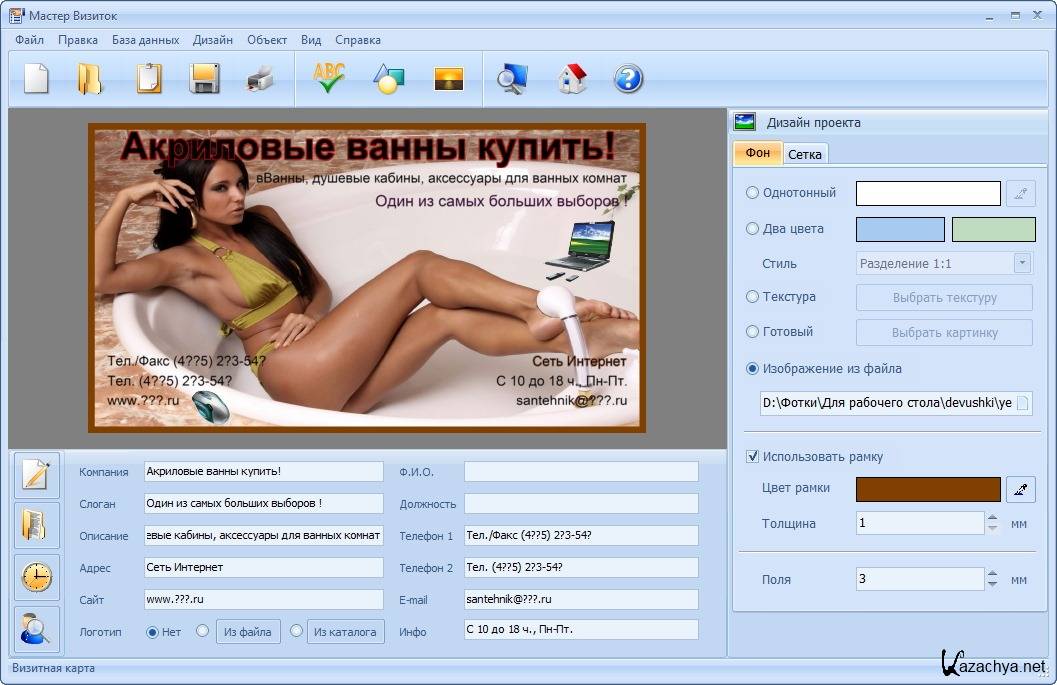The image size is (1057, 685).
Task: Click the Из каталога logo button
Action: pos(345,632)
